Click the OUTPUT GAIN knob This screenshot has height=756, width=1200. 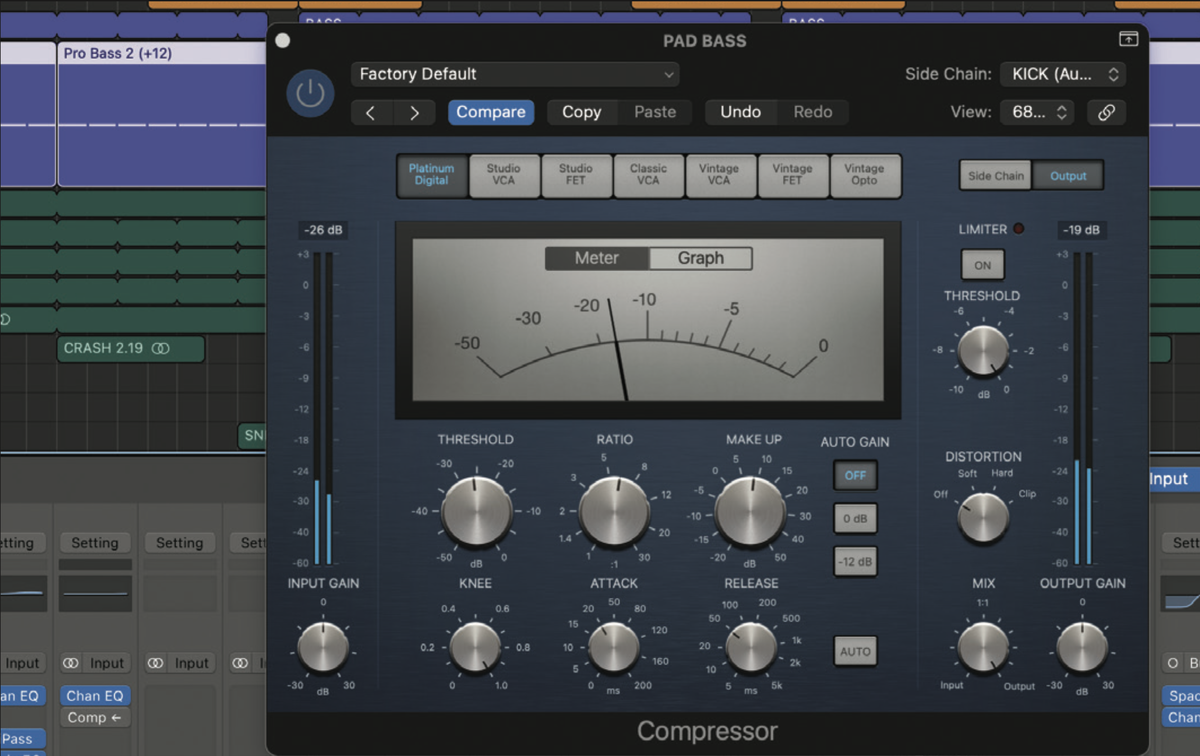pos(1082,647)
